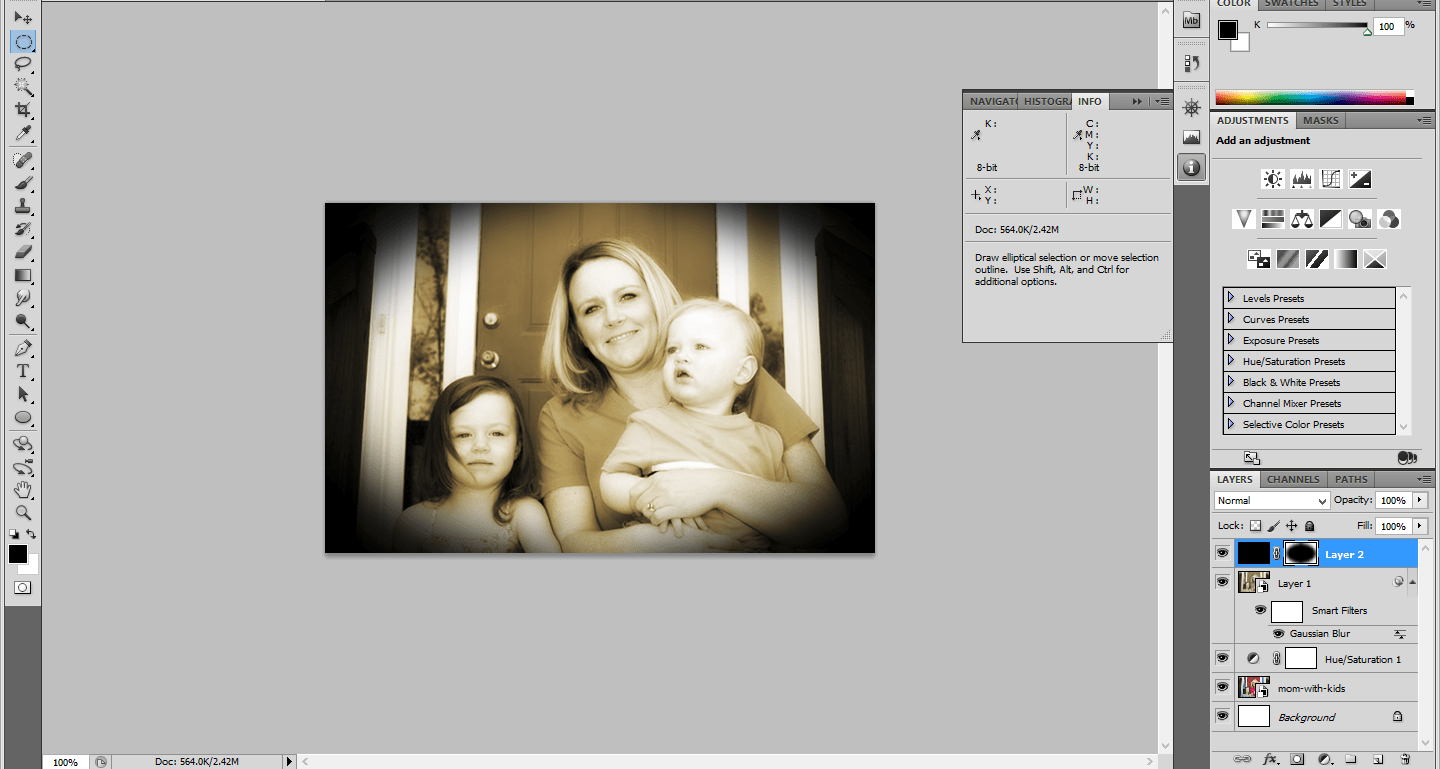Select the History Brush tool

click(x=23, y=229)
